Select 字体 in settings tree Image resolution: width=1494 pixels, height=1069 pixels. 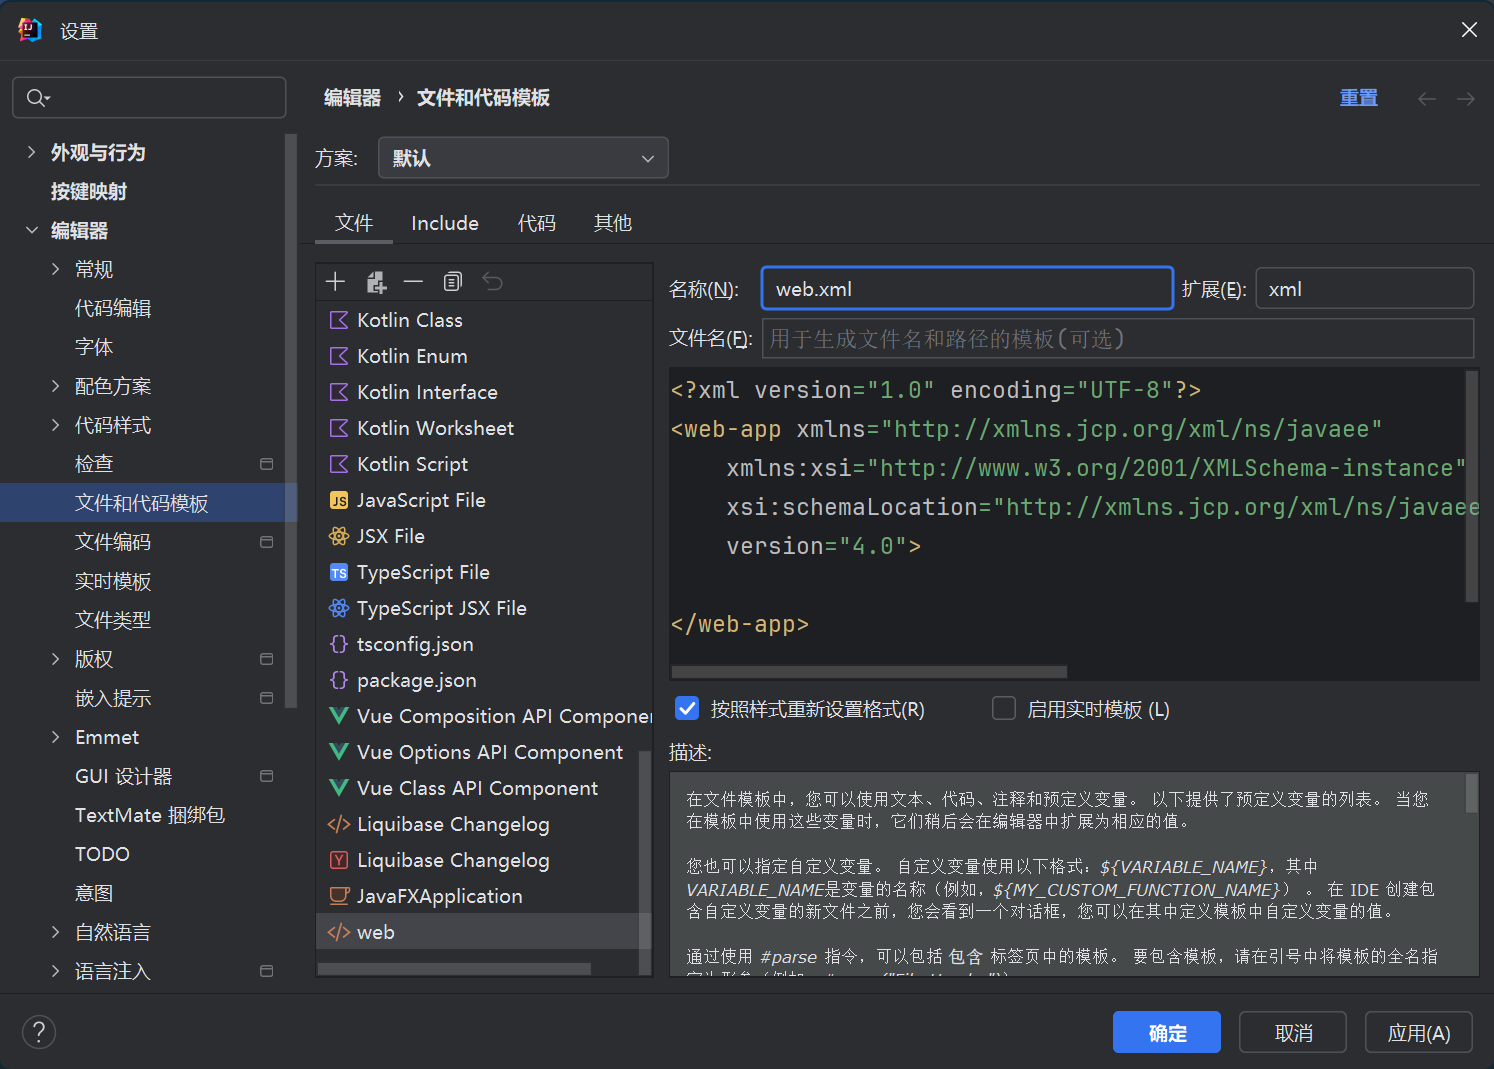[x=94, y=347]
